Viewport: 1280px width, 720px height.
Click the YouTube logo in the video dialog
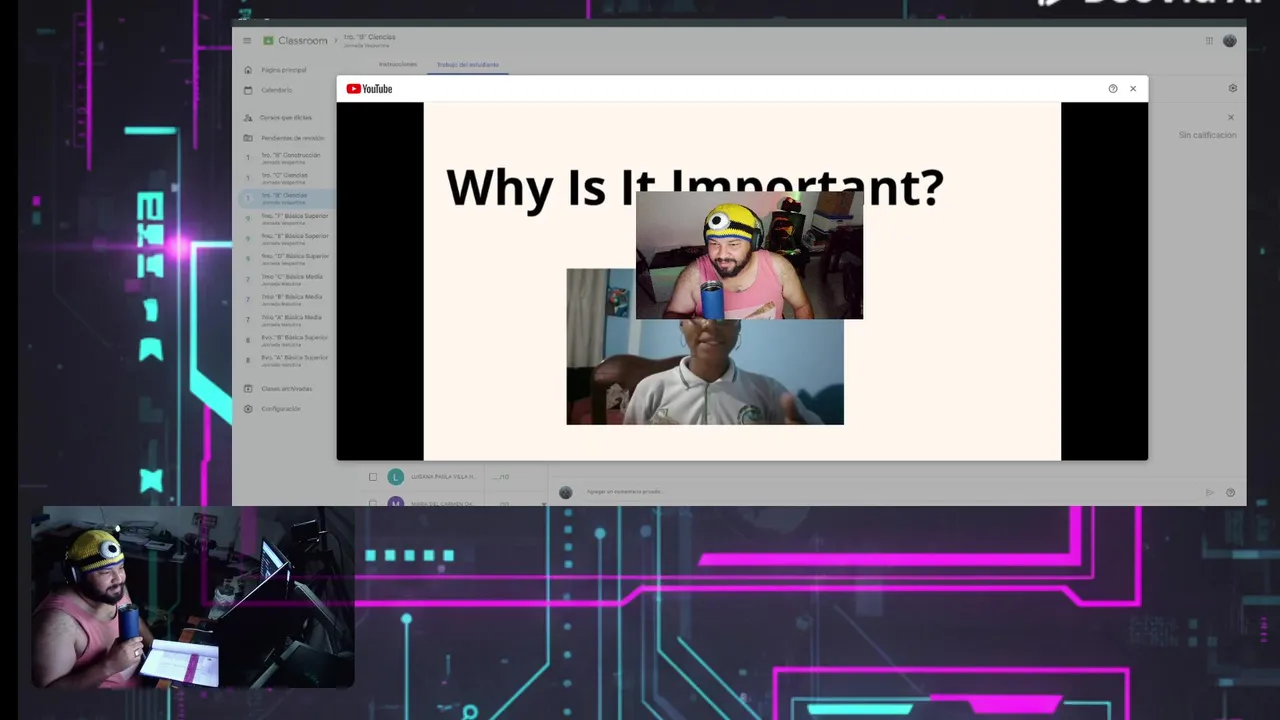tap(369, 89)
